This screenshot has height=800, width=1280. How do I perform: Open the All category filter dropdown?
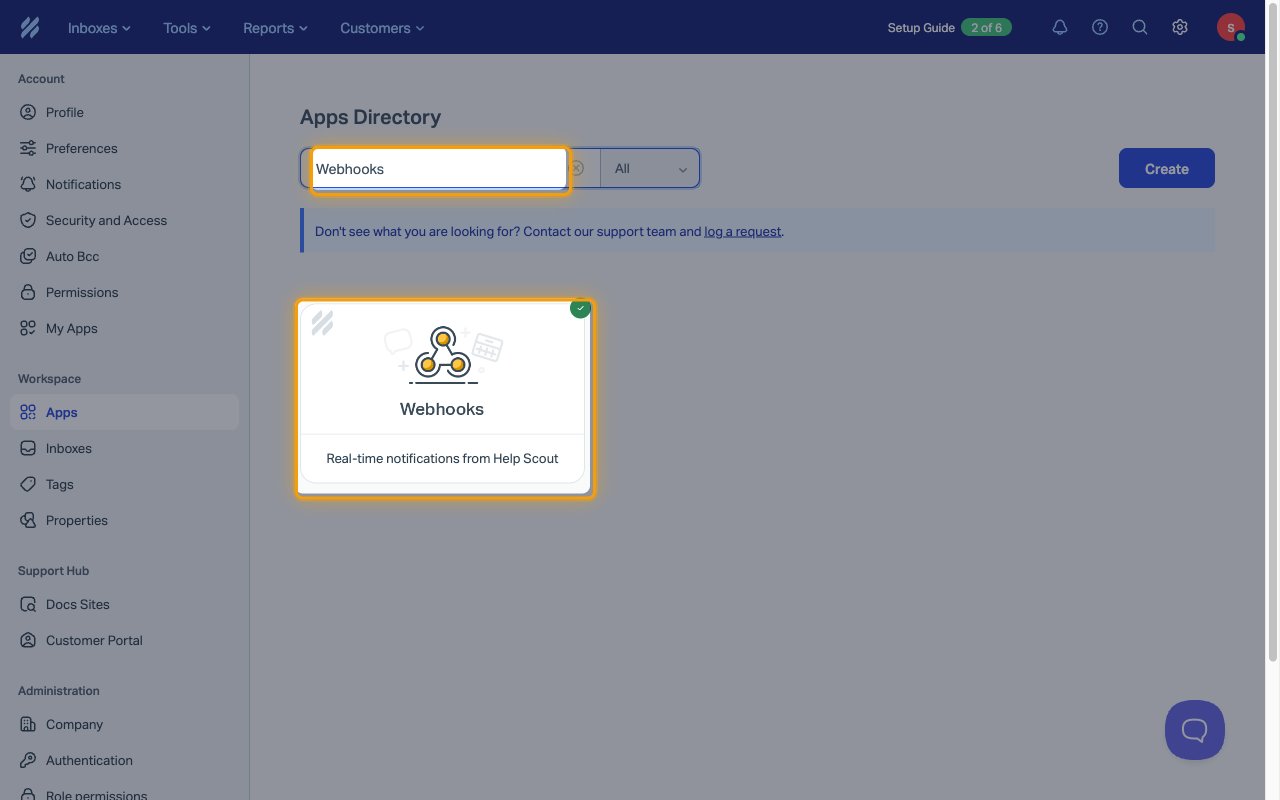650,168
